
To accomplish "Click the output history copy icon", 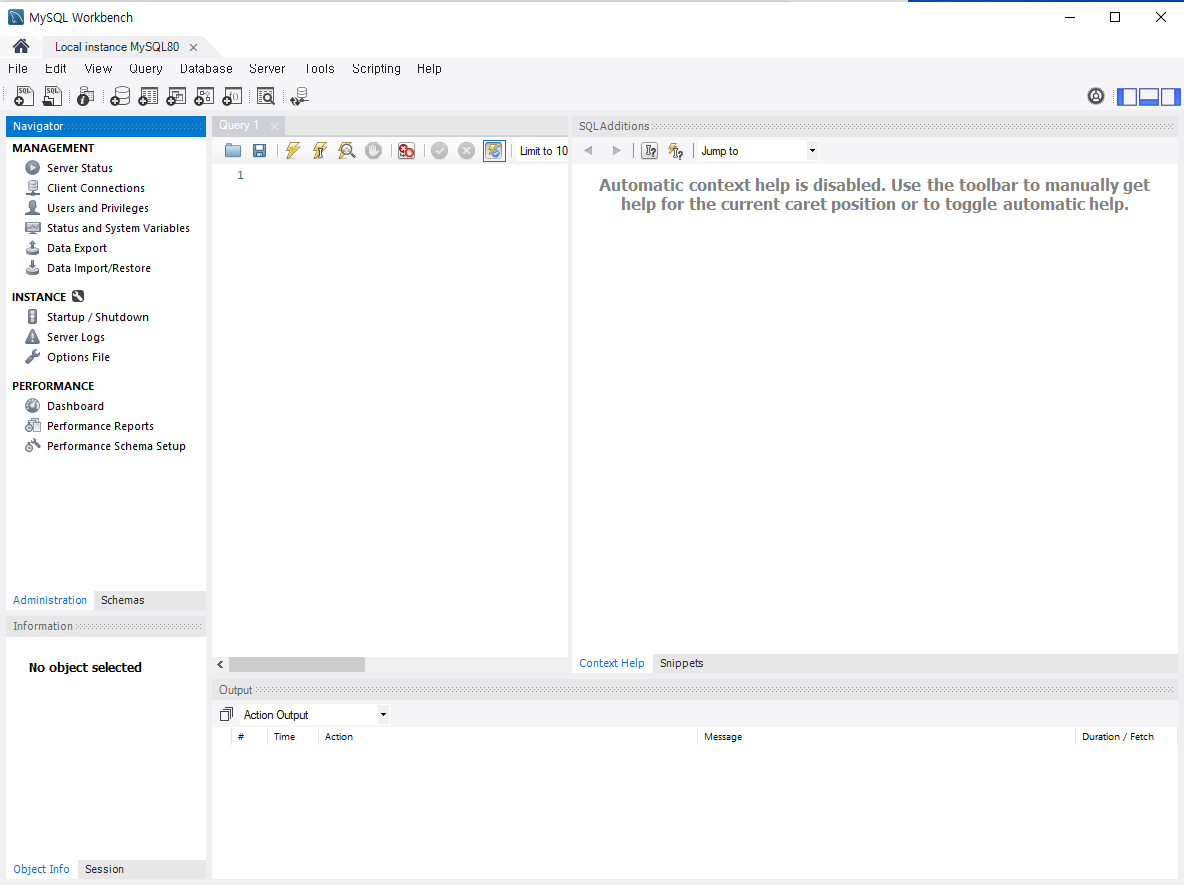I will (x=227, y=714).
